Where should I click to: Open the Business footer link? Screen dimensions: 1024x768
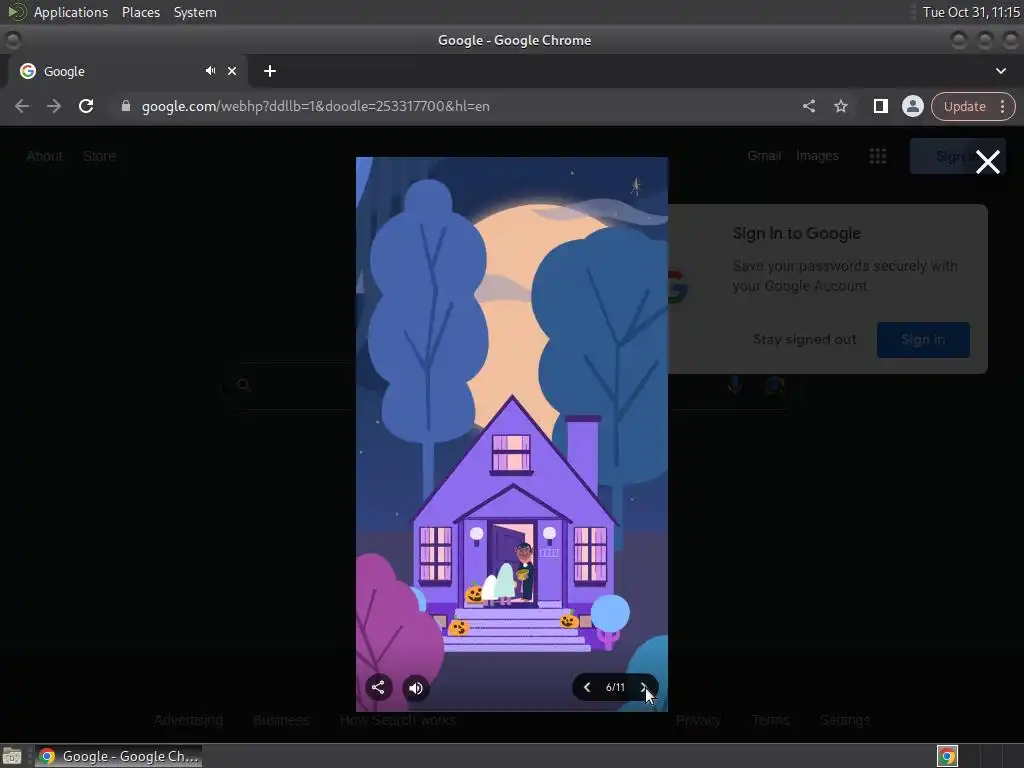pyautogui.click(x=281, y=720)
